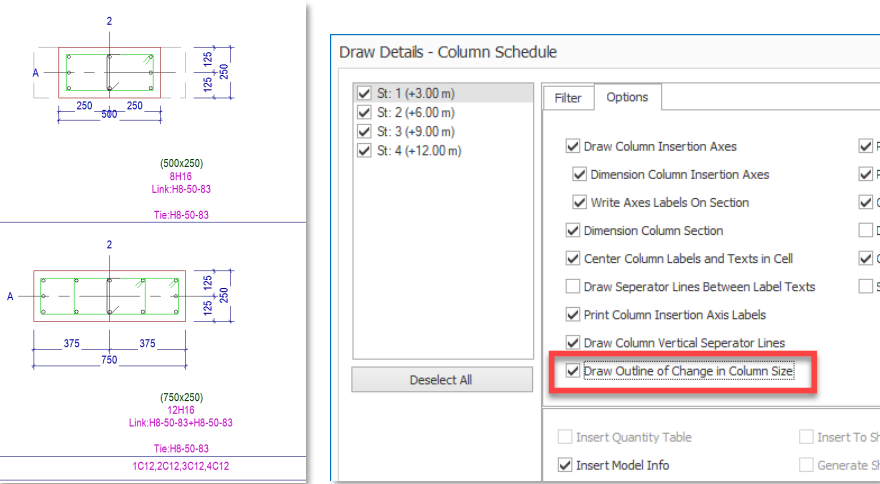The image size is (880, 484).
Task: Click the 1C12,2C12,3C12,4C12 column label
Action: pyautogui.click(x=173, y=466)
